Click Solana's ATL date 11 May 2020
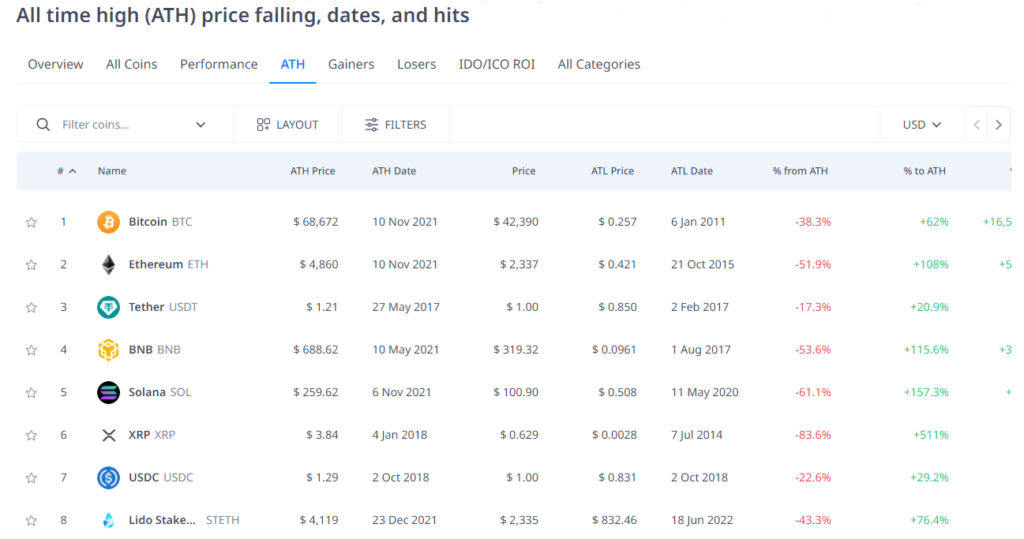 (x=705, y=392)
